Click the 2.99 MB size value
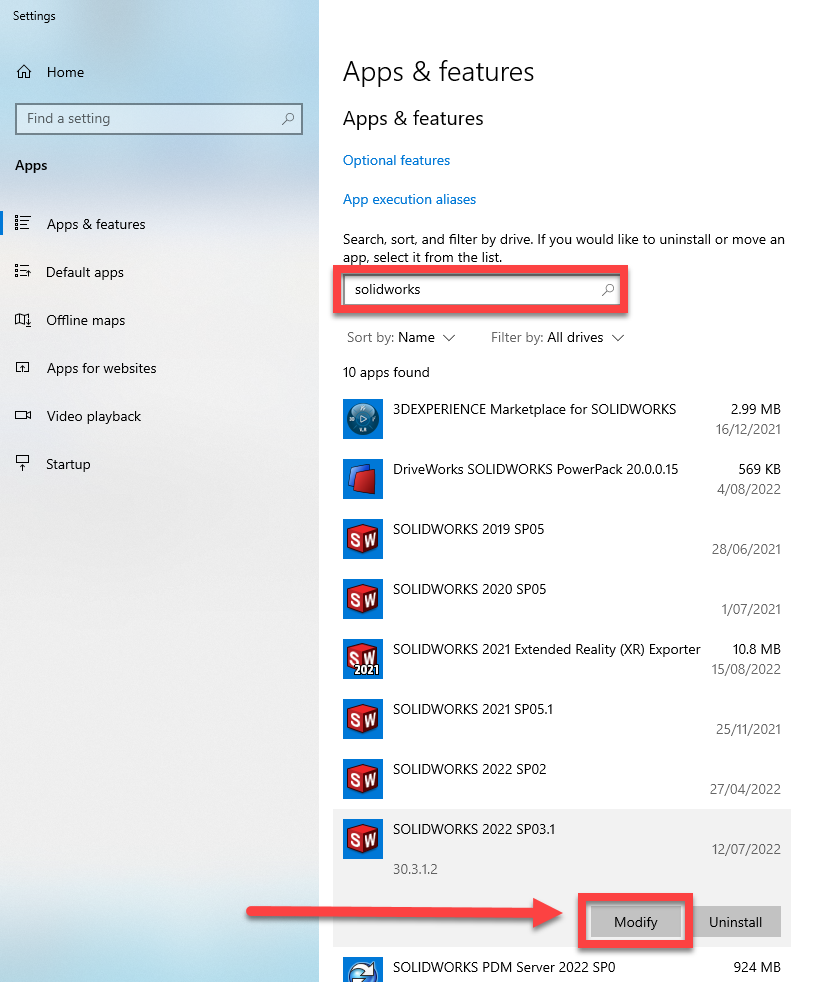This screenshot has width=827, height=982. point(756,409)
